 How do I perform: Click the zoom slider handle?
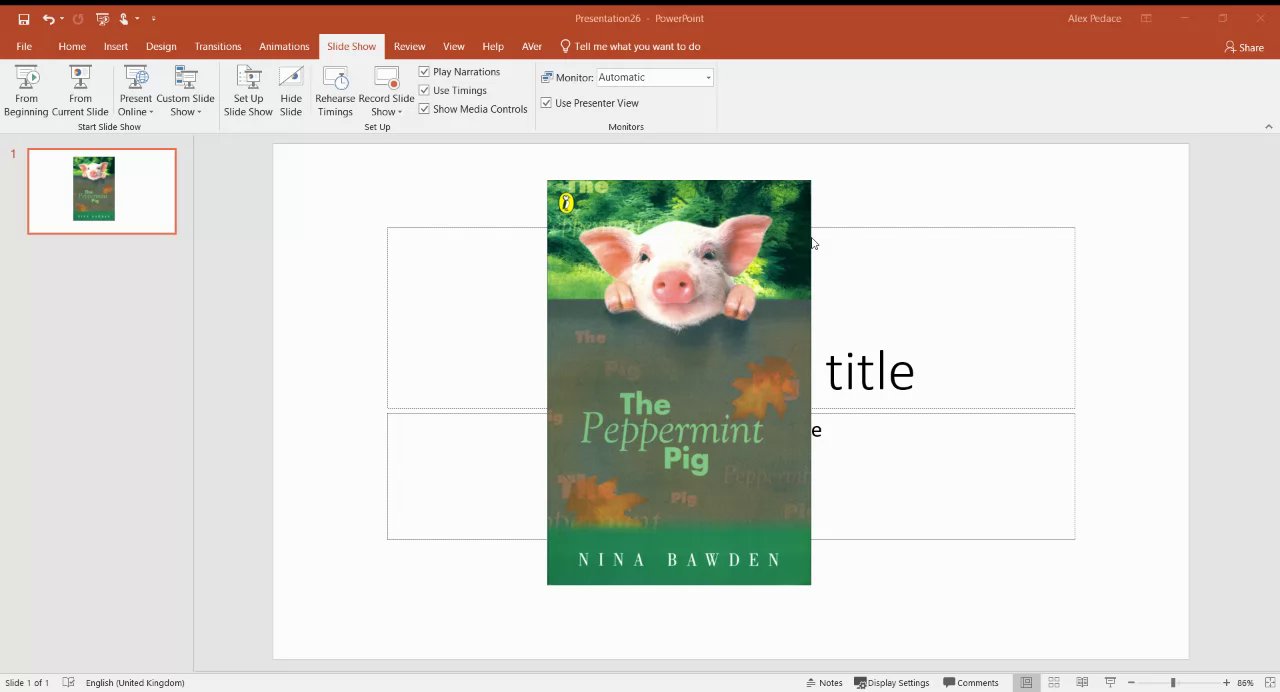pos(1173,683)
